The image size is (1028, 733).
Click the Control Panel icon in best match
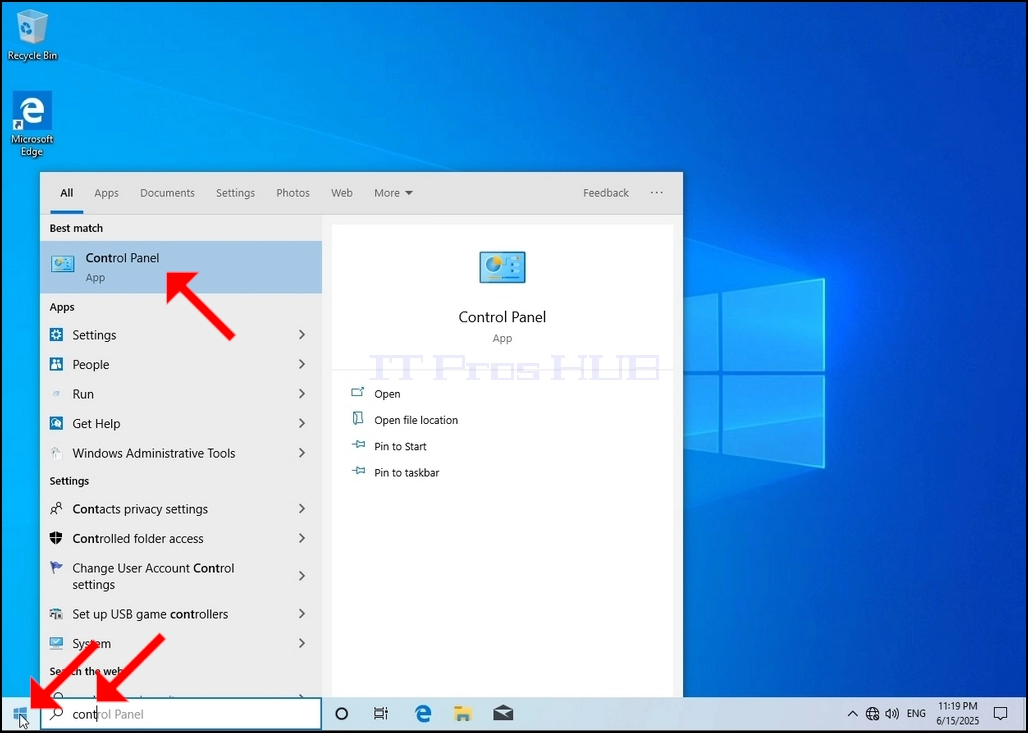[x=63, y=264]
